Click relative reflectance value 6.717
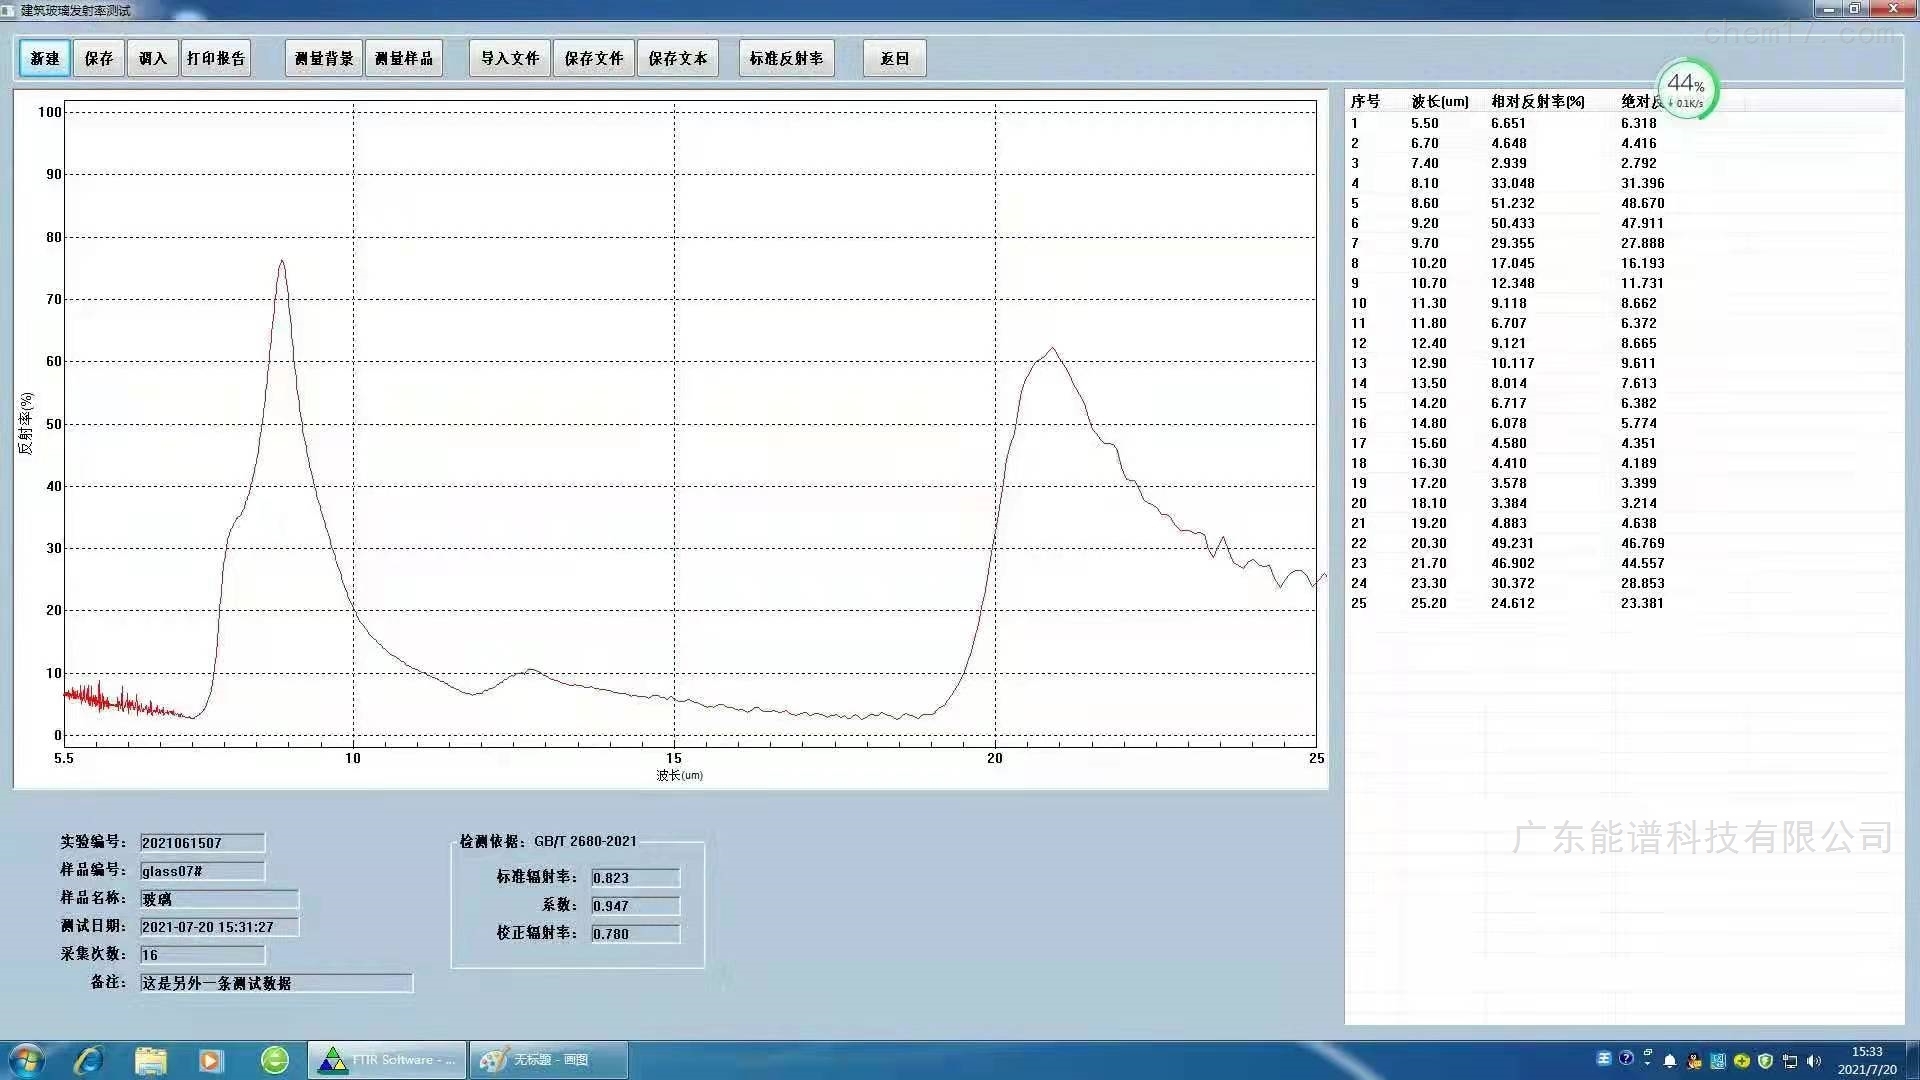The width and height of the screenshot is (1920, 1080). (1508, 403)
